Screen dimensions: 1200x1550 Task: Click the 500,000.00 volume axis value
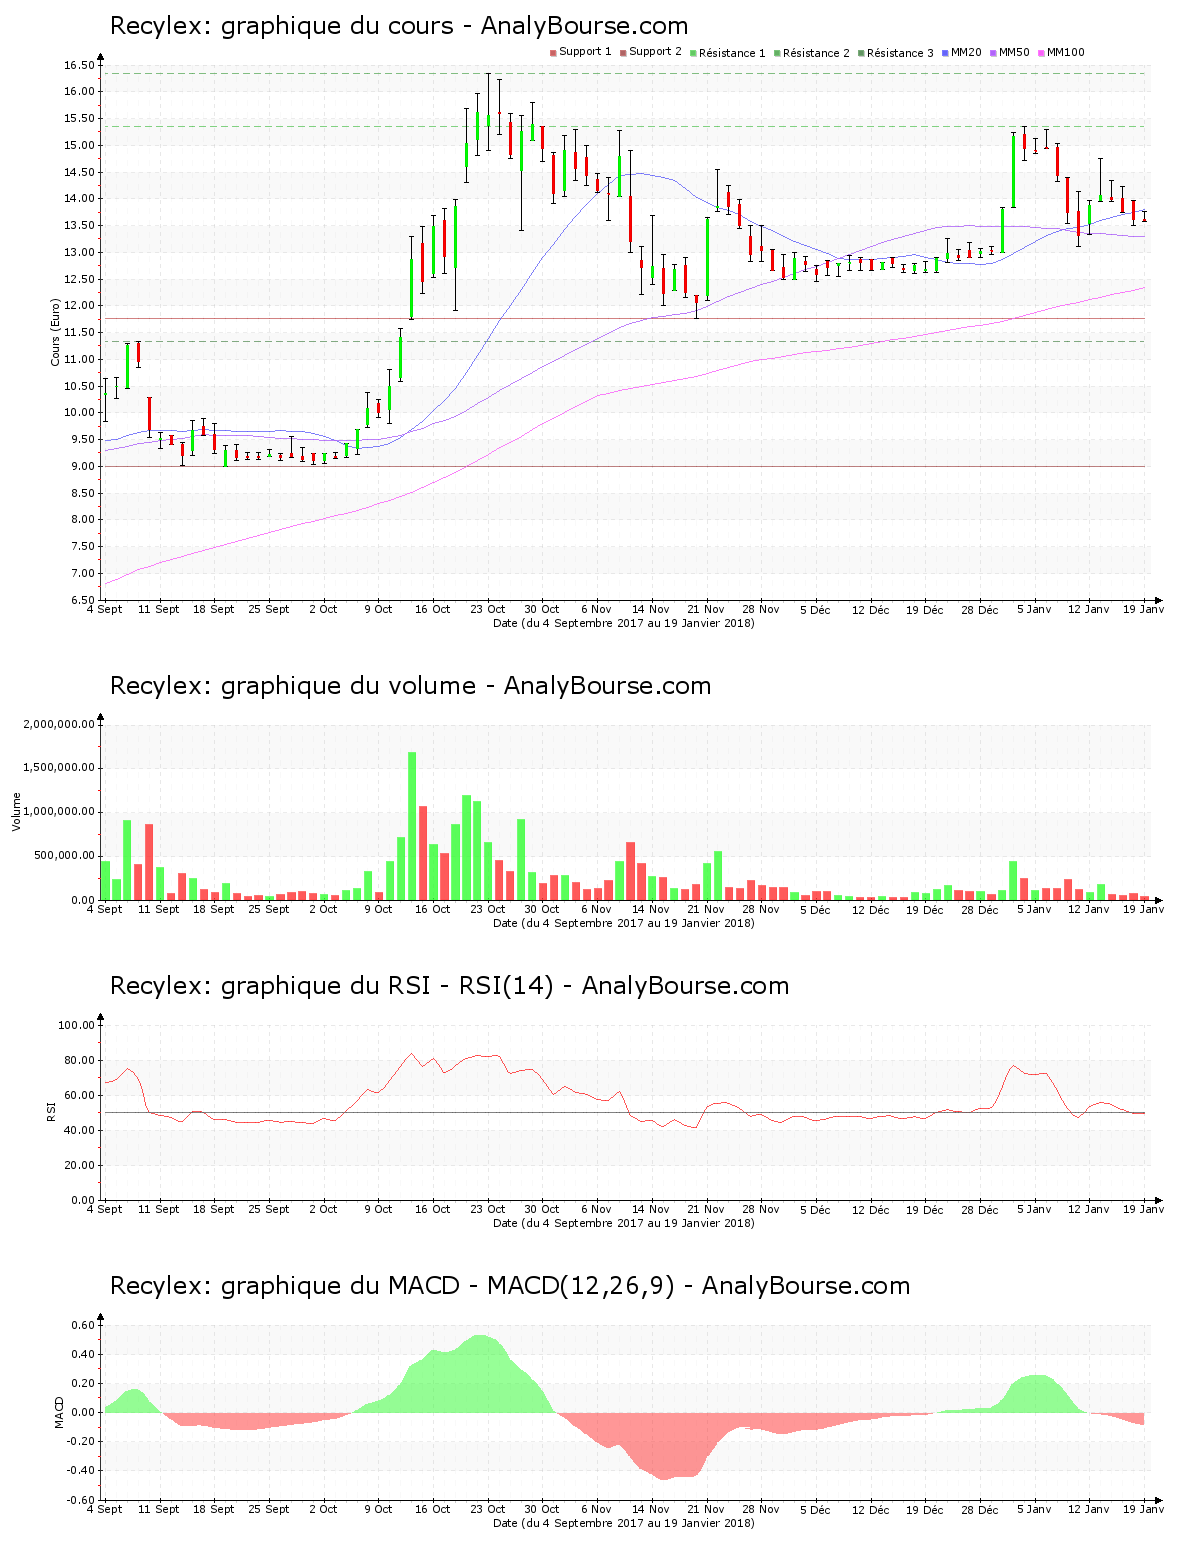[x=64, y=856]
